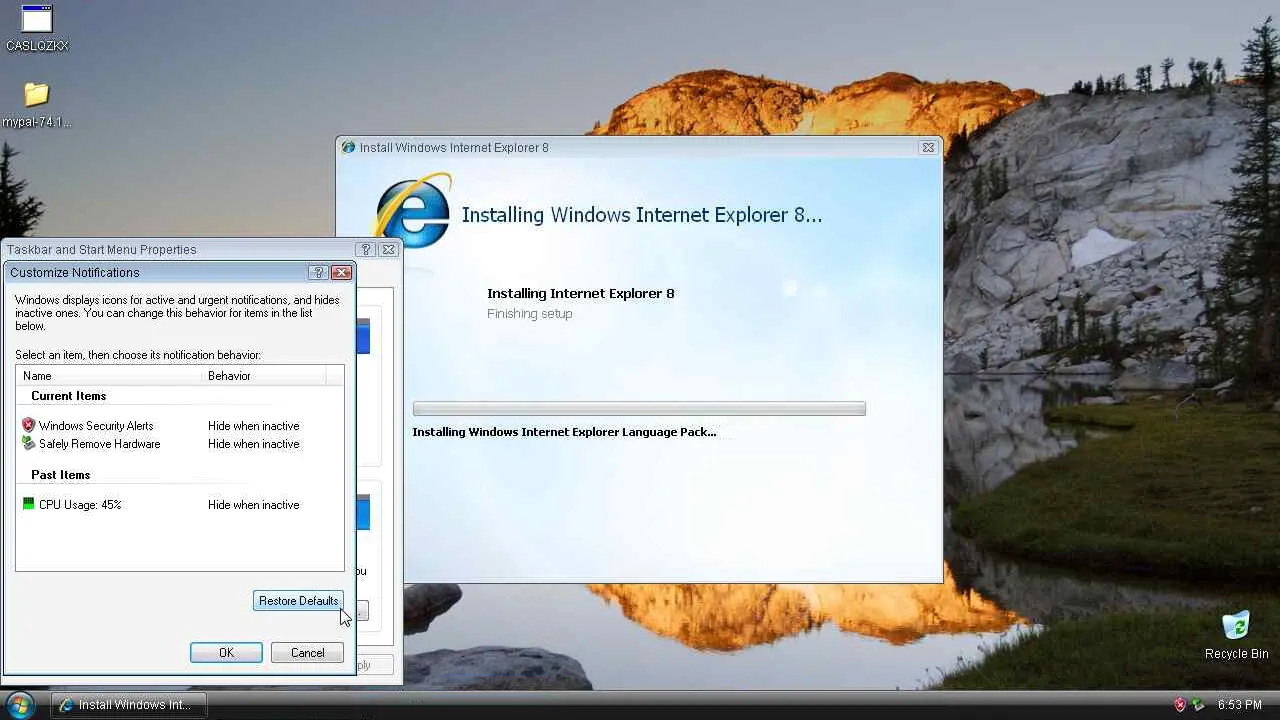Select the CPU Usage: 45% item
Screen dimensions: 1280x720
point(80,505)
